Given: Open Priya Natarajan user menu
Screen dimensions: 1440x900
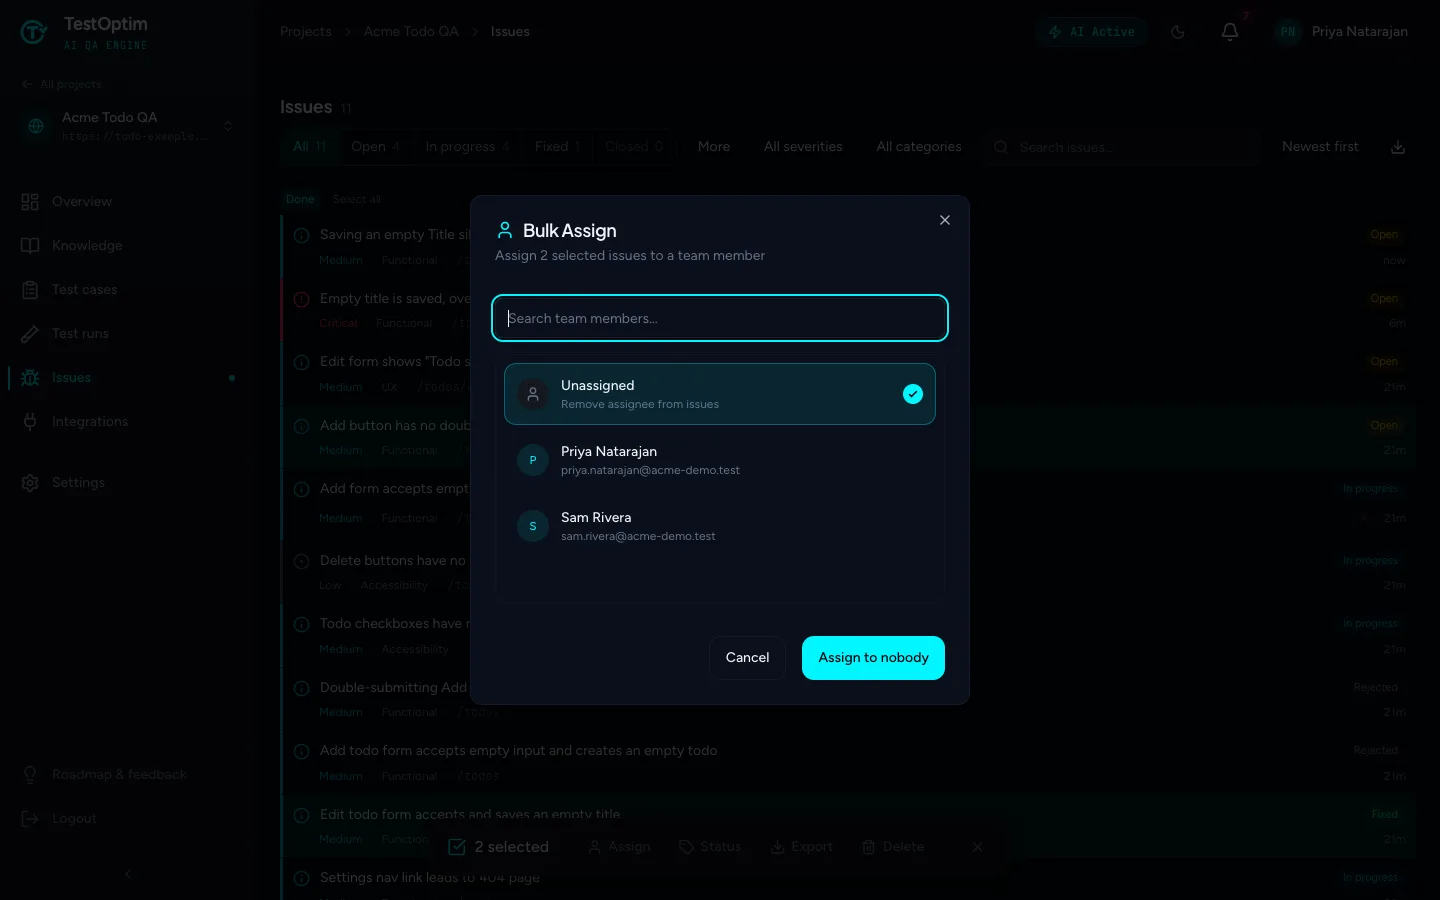Looking at the screenshot, I should (x=1342, y=32).
